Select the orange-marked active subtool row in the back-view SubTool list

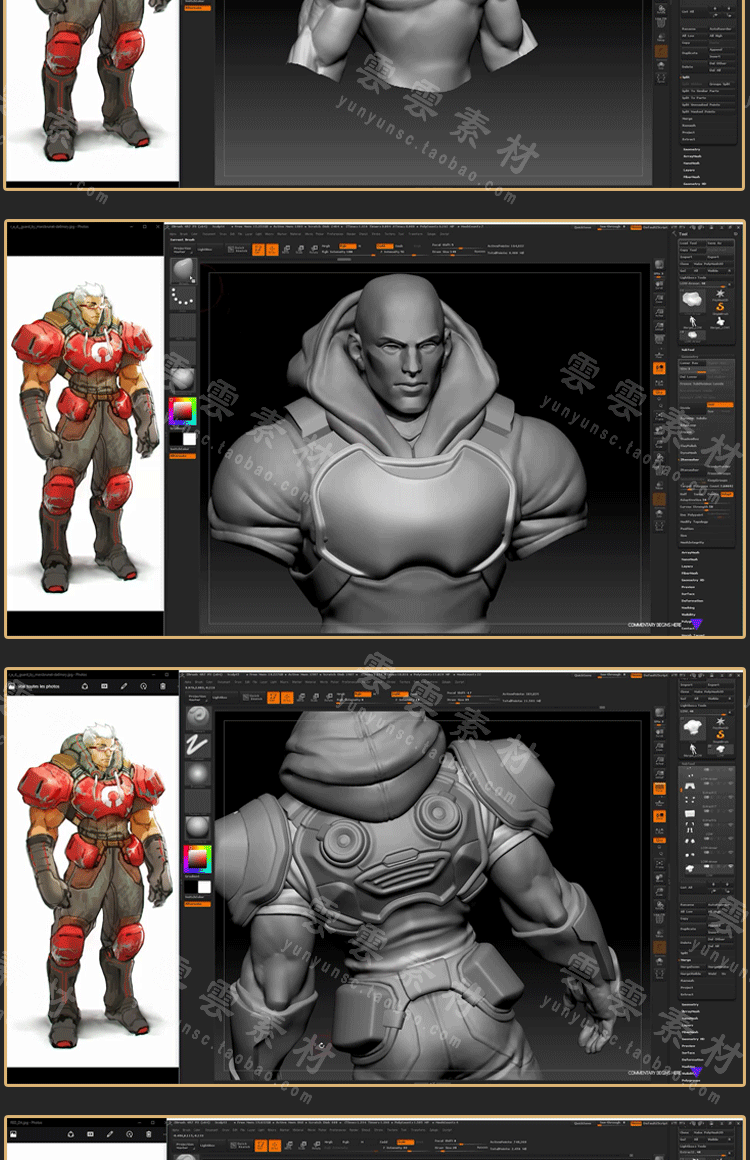click(x=707, y=786)
